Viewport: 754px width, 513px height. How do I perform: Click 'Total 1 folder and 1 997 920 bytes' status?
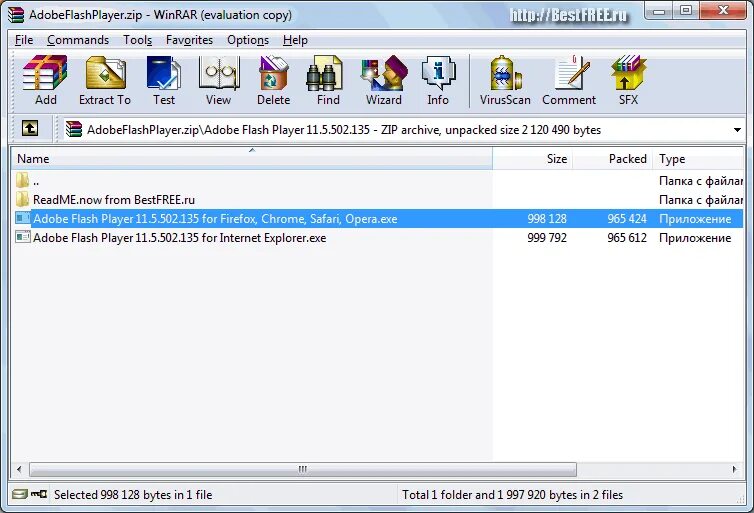pos(512,494)
